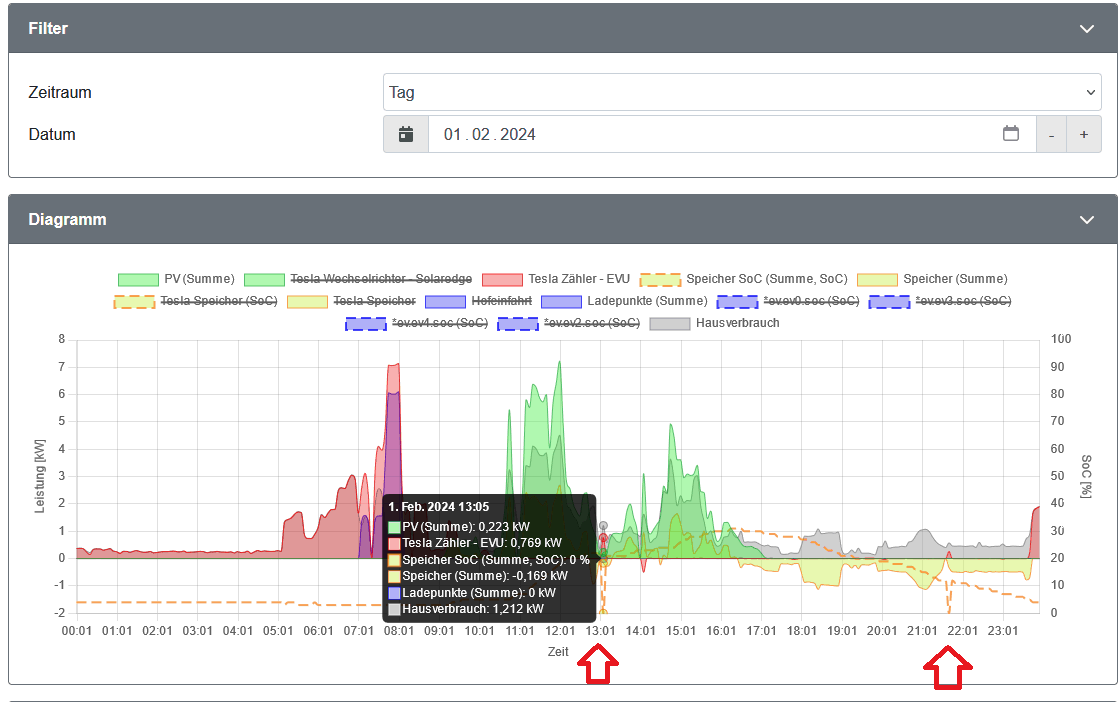The width and height of the screenshot is (1118, 702).
Task: Hide Speicher (Summe) series in legend
Action: [933, 279]
